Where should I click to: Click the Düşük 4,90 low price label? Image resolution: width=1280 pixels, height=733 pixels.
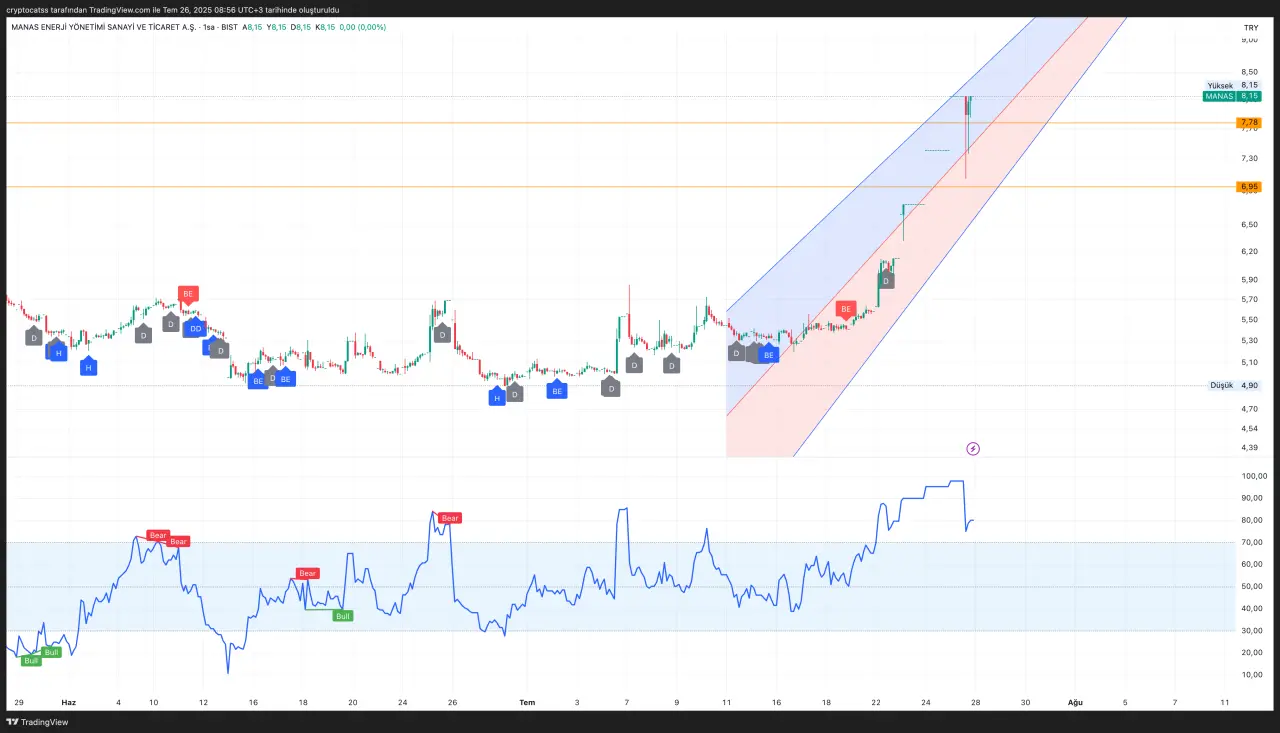pos(1235,385)
